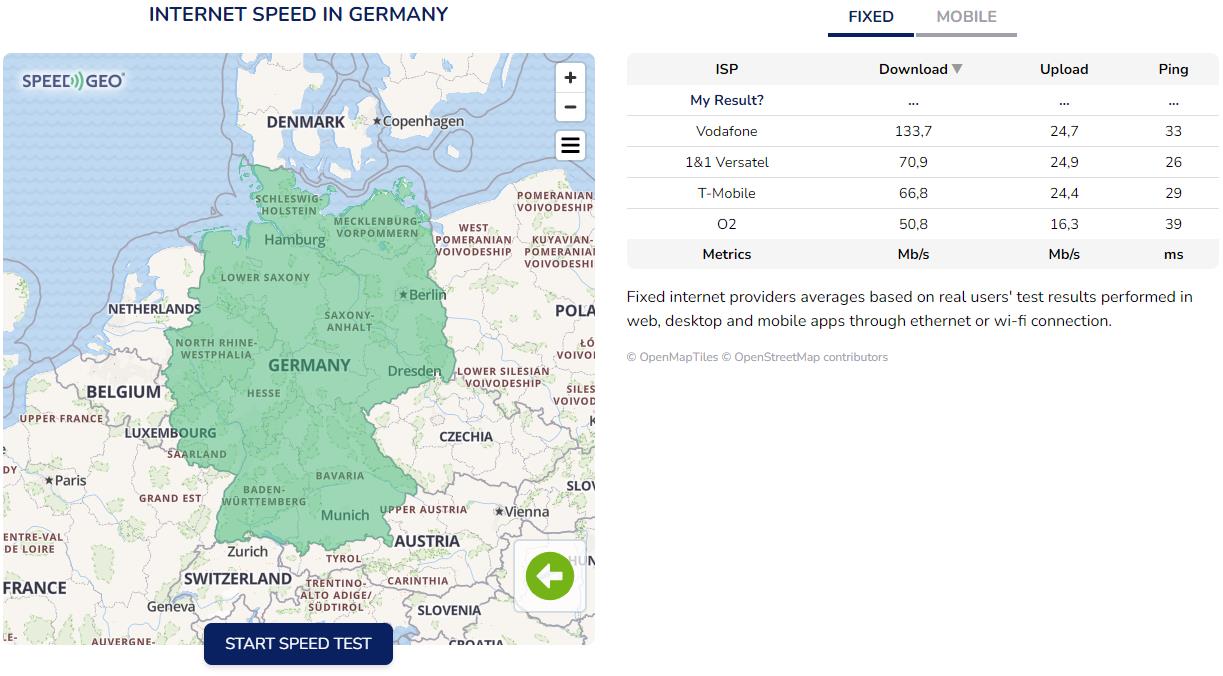The height and width of the screenshot is (676, 1223).
Task: Open the OpenMapTiles attribution link
Action: point(672,357)
